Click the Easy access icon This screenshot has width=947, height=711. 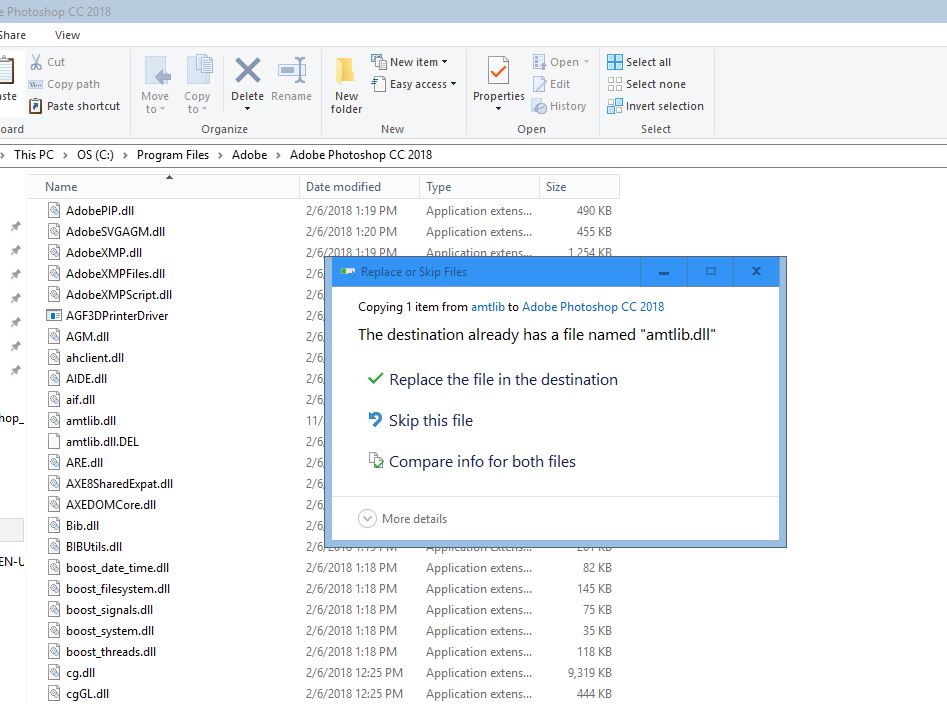pos(379,84)
